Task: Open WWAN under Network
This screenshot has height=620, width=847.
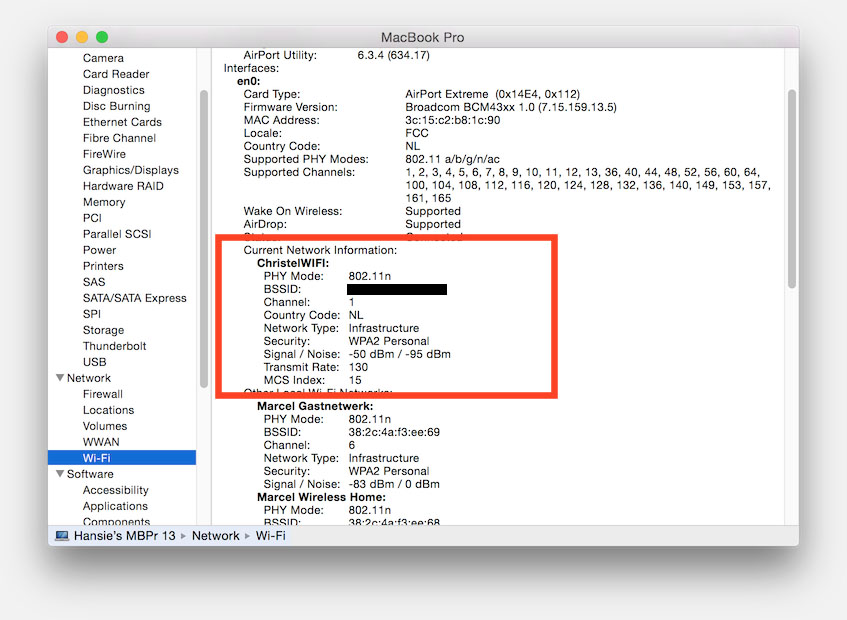Action: click(x=101, y=442)
